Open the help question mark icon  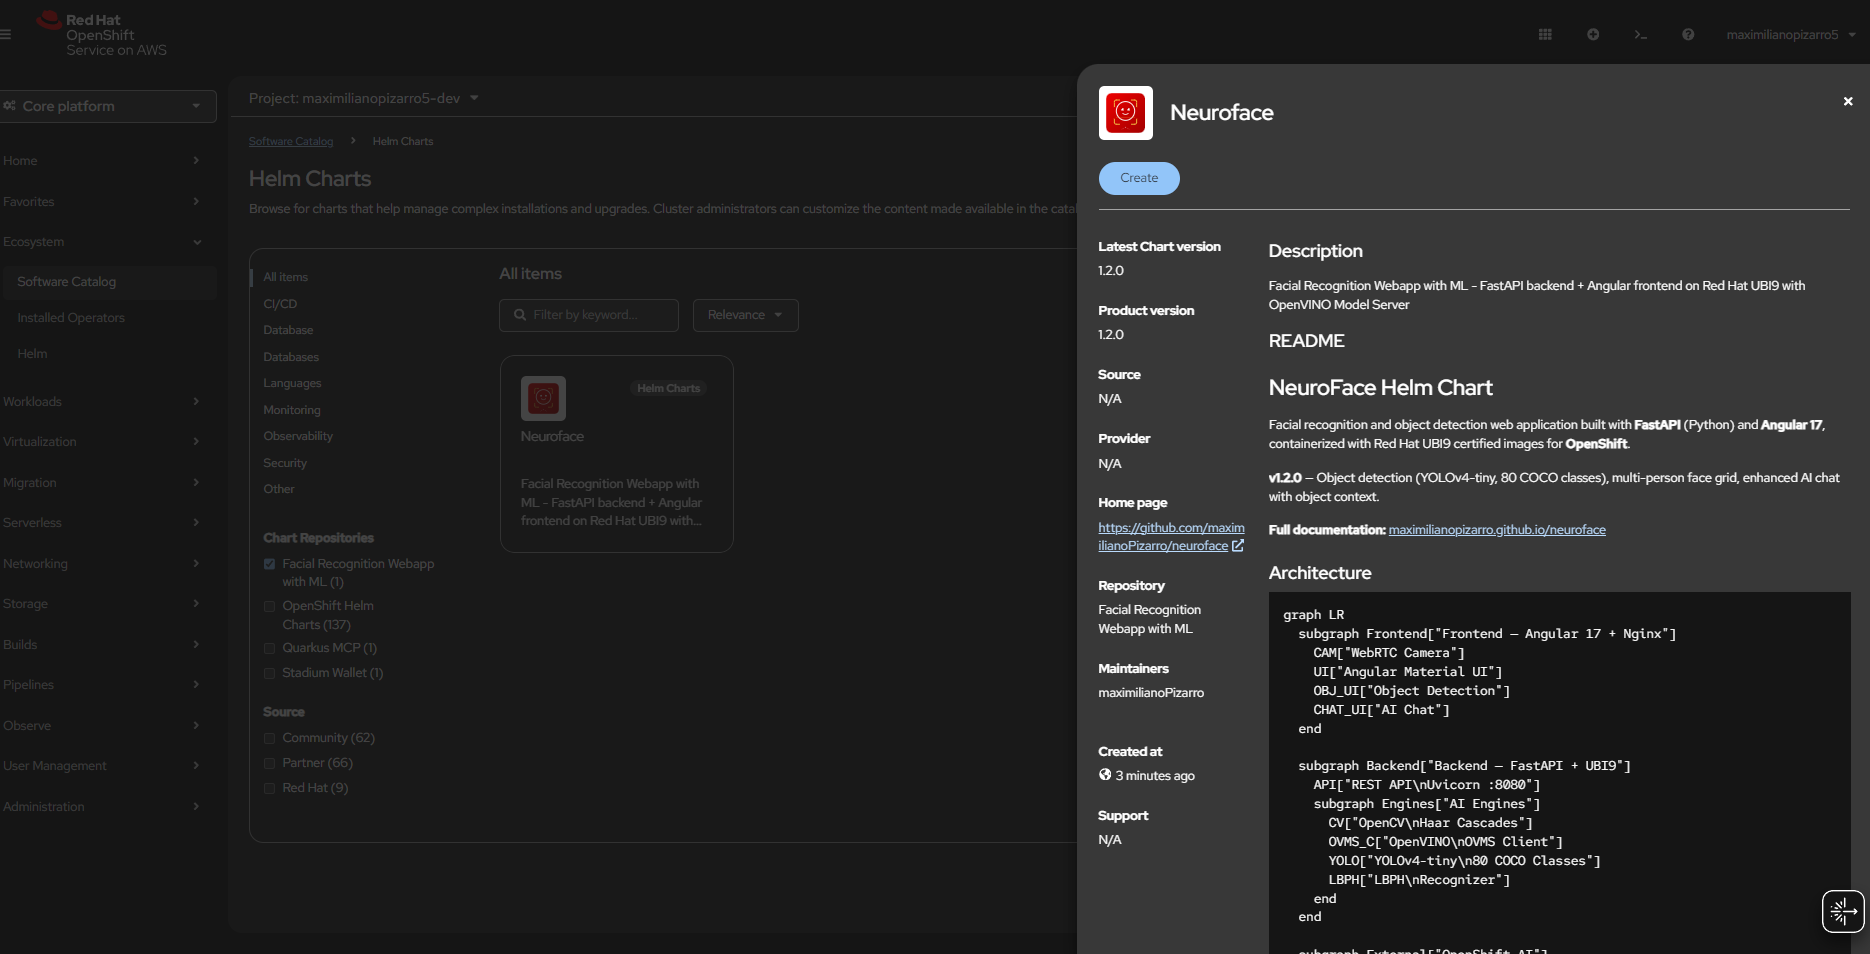(x=1688, y=35)
